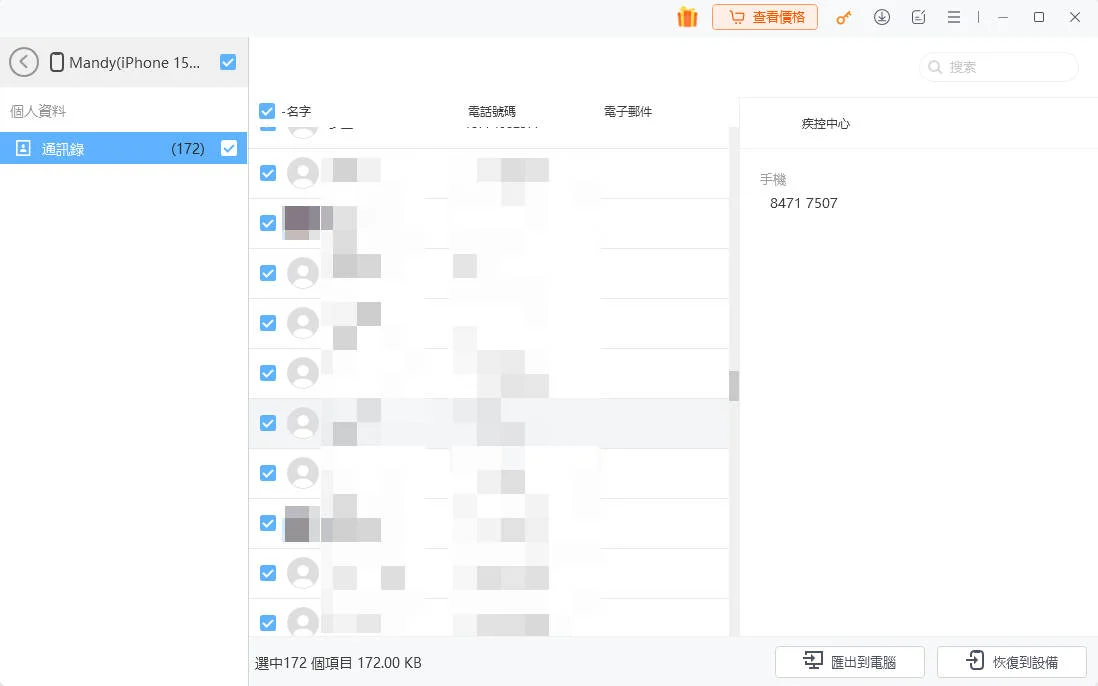1098x686 pixels.
Task: Minimize the application window
Action: [x=1003, y=17]
